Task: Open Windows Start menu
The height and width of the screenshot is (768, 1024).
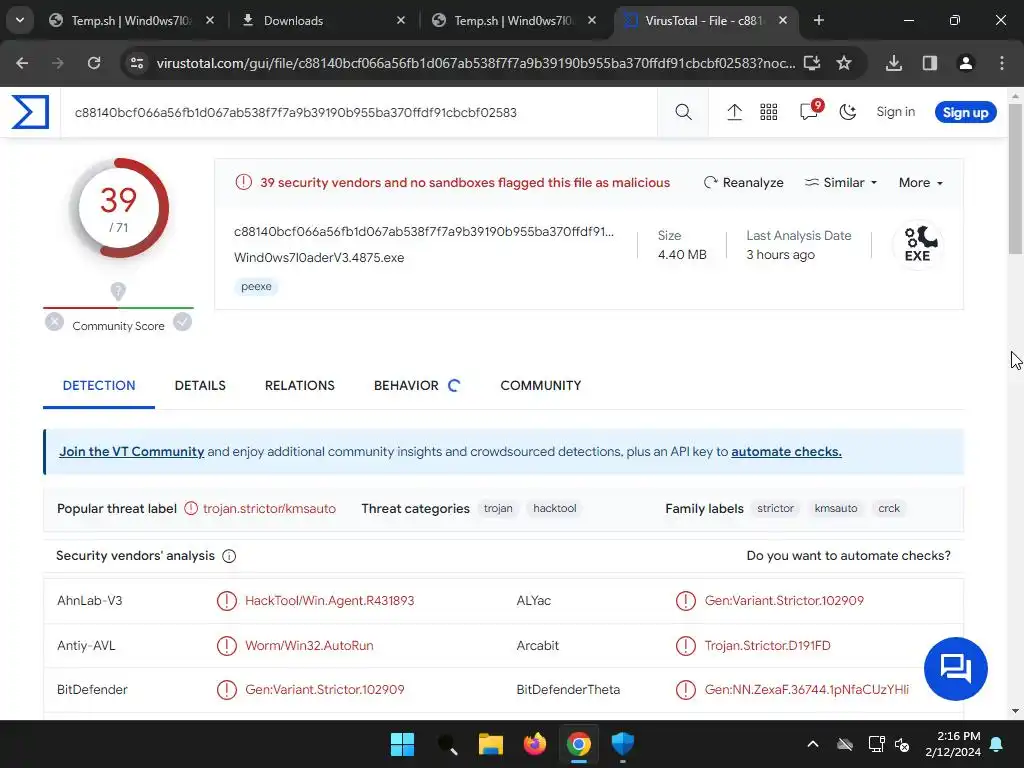Action: coord(402,744)
